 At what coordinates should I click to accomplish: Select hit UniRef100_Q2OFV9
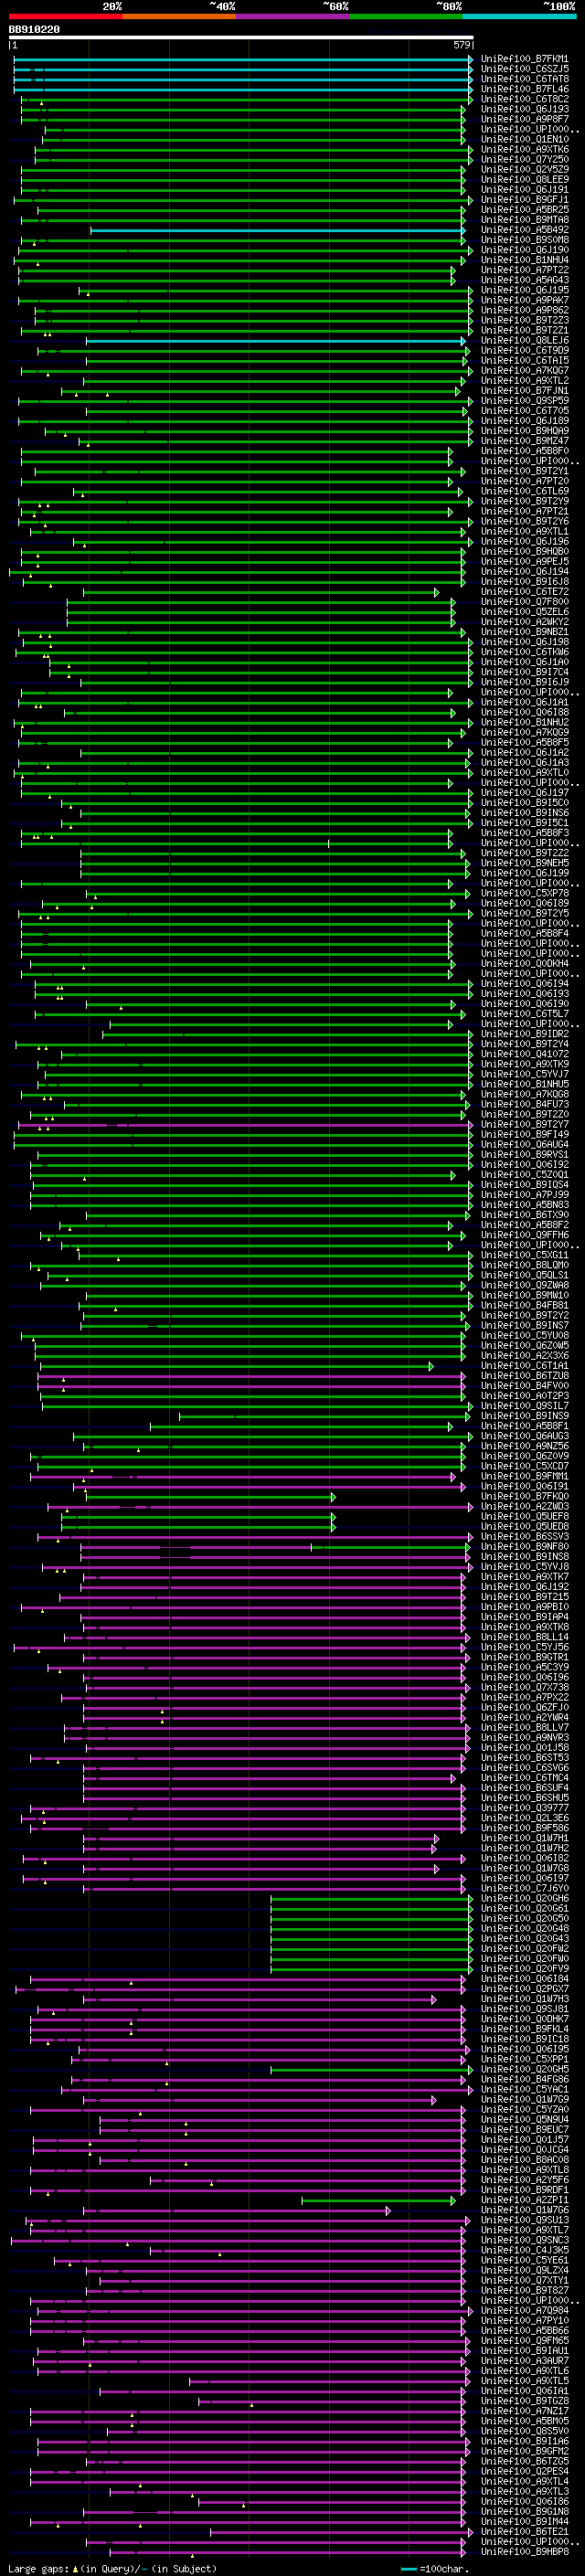tap(525, 1969)
